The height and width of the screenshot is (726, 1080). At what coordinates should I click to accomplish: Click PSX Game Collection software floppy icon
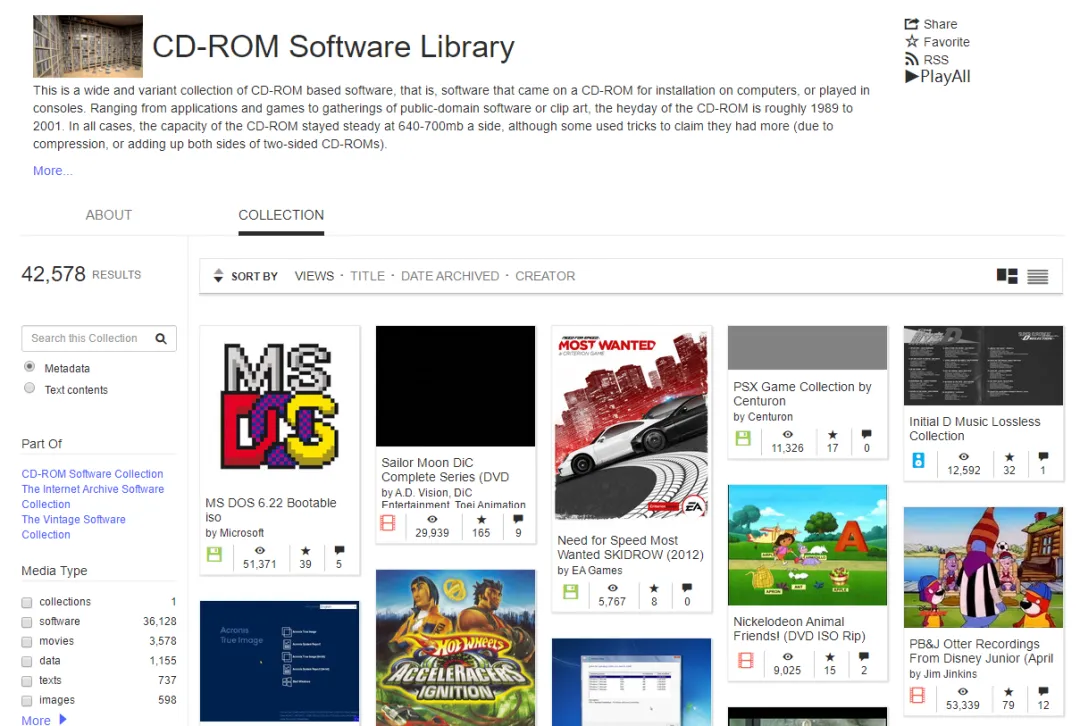pyautogui.click(x=743, y=437)
